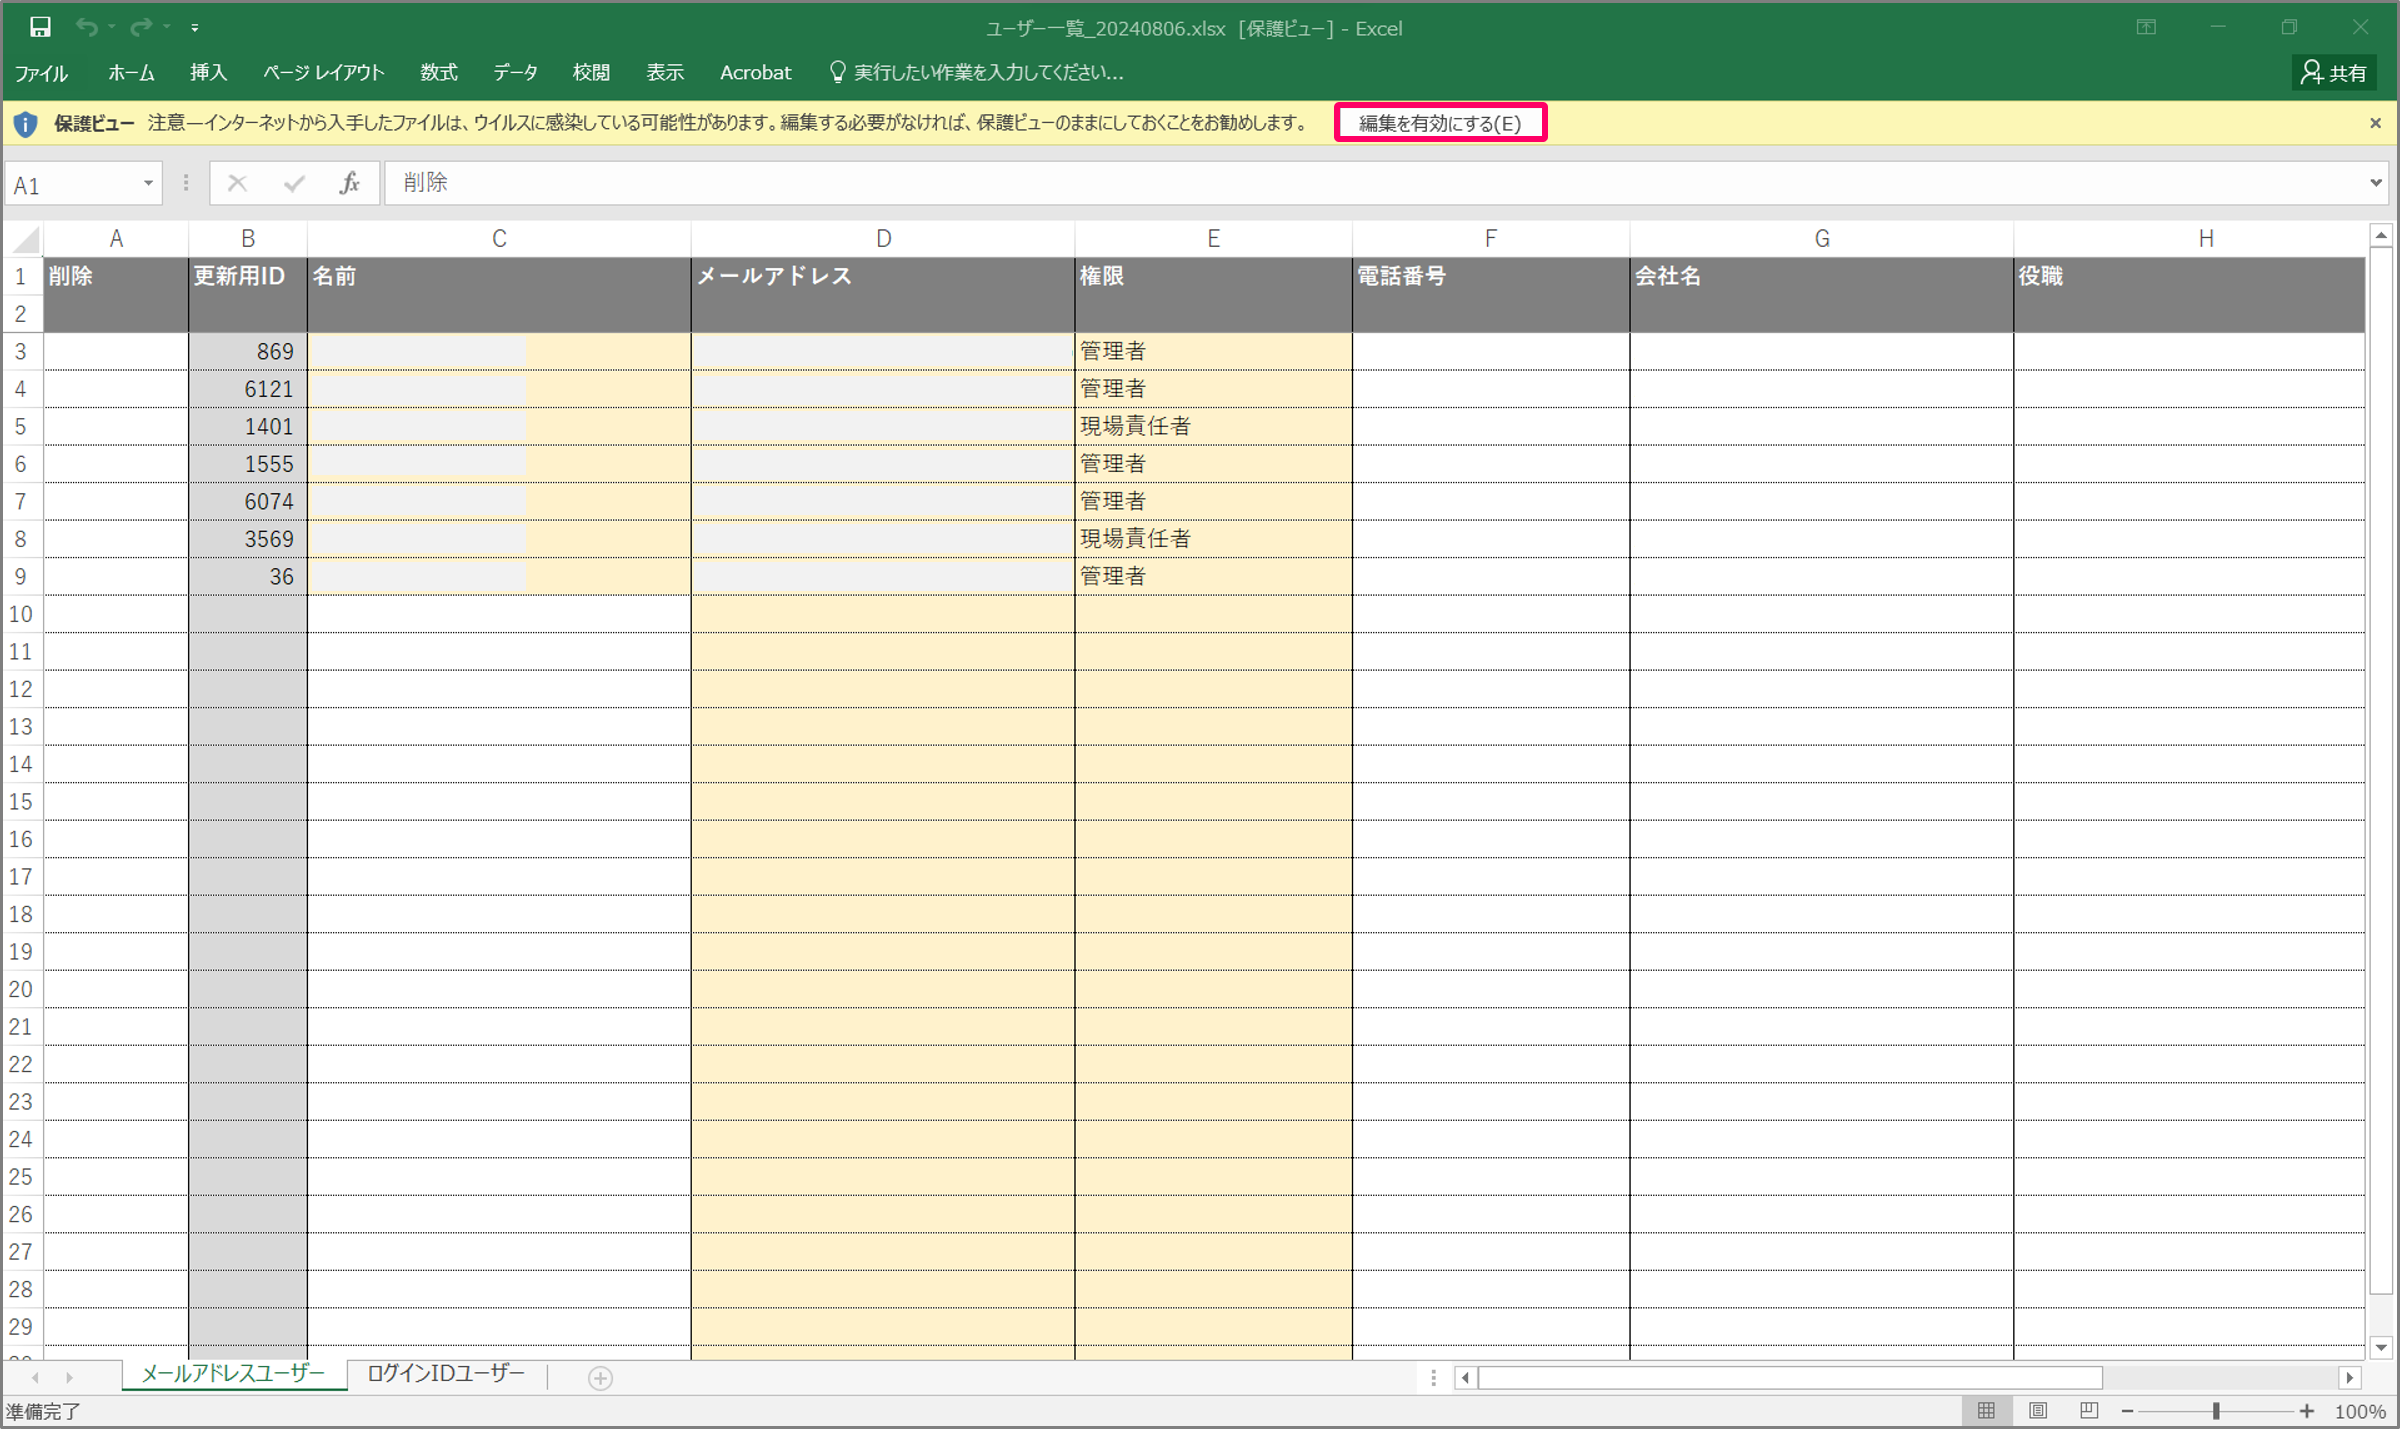Switch to Page Layout view icon
Image resolution: width=2400 pixels, height=1430 pixels.
(x=2037, y=1410)
